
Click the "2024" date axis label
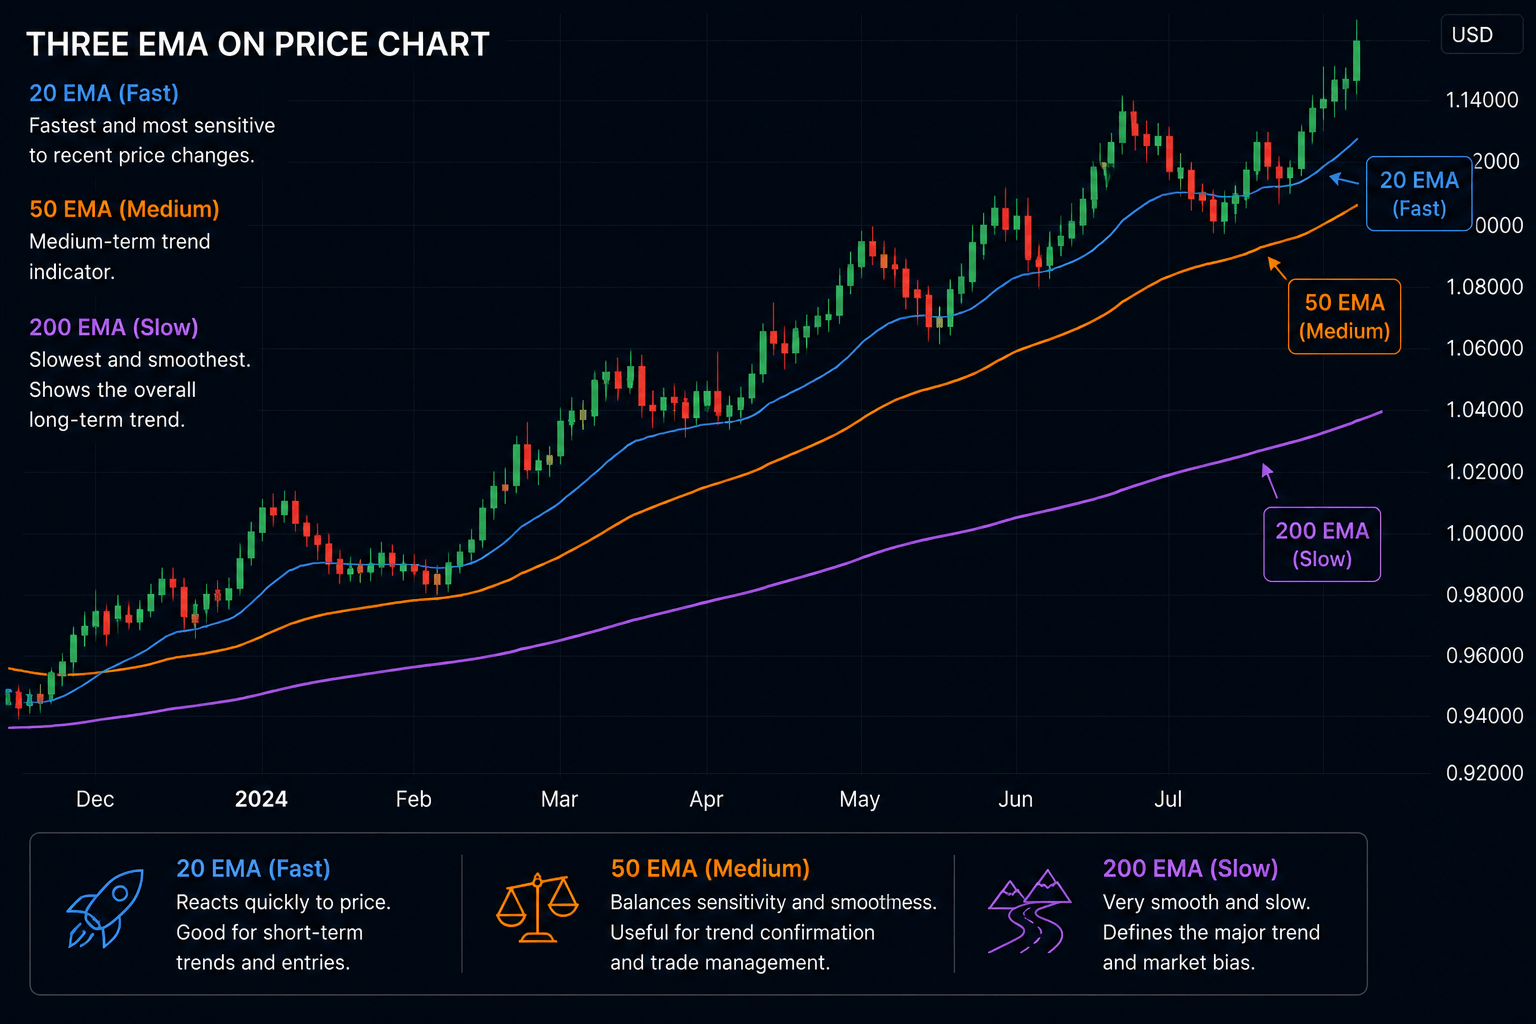pyautogui.click(x=261, y=799)
